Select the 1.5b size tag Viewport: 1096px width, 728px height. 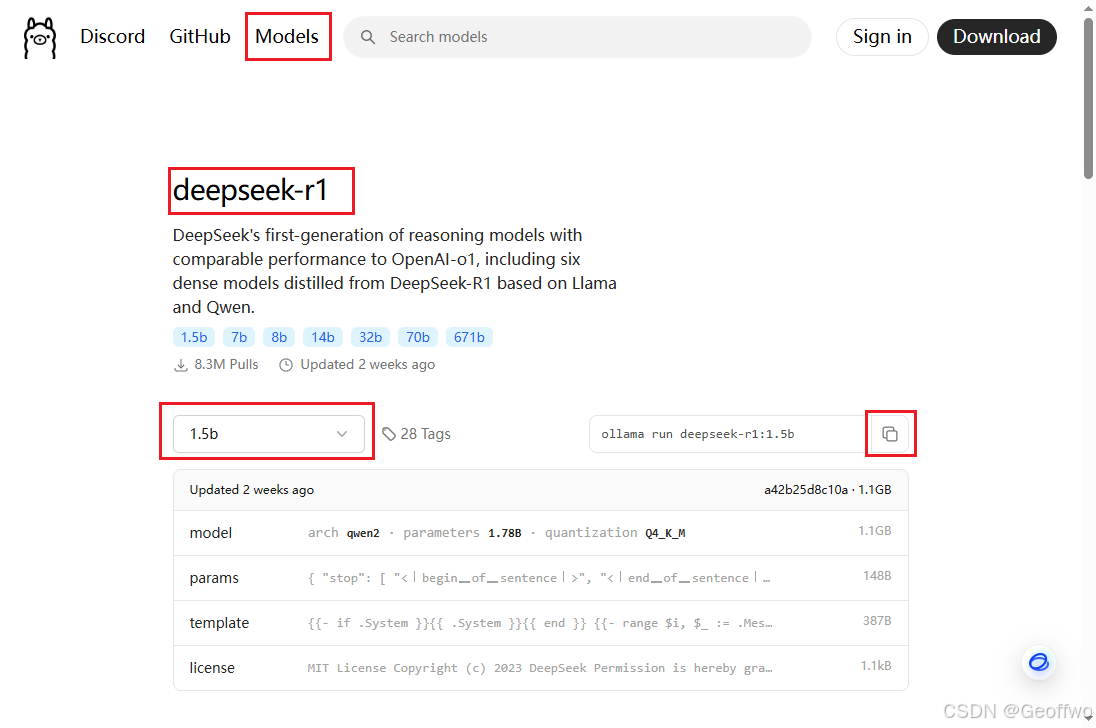194,337
